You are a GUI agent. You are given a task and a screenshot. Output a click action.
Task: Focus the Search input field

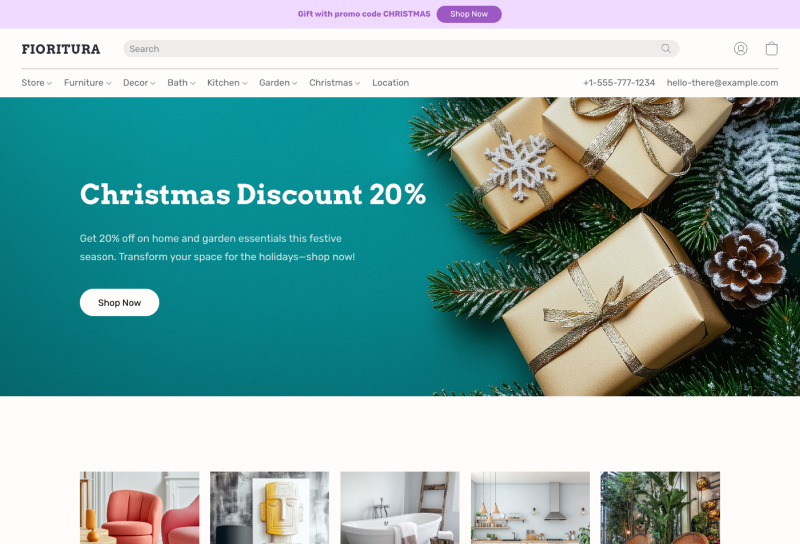[393, 48]
